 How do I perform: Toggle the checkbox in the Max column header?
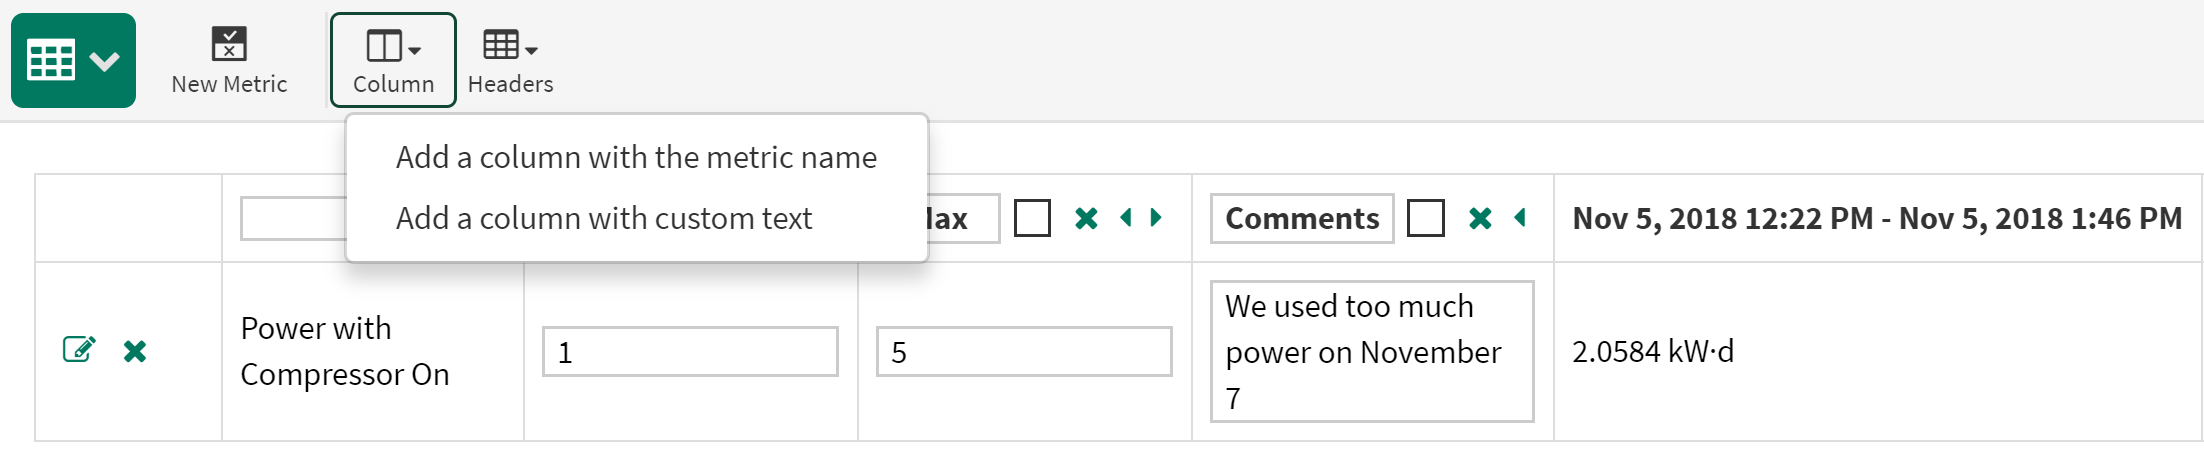[1032, 218]
